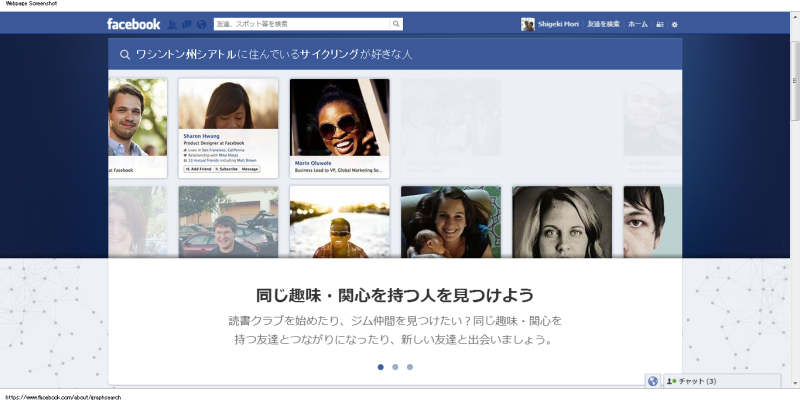Open friend requests icon in top bar

173,24
